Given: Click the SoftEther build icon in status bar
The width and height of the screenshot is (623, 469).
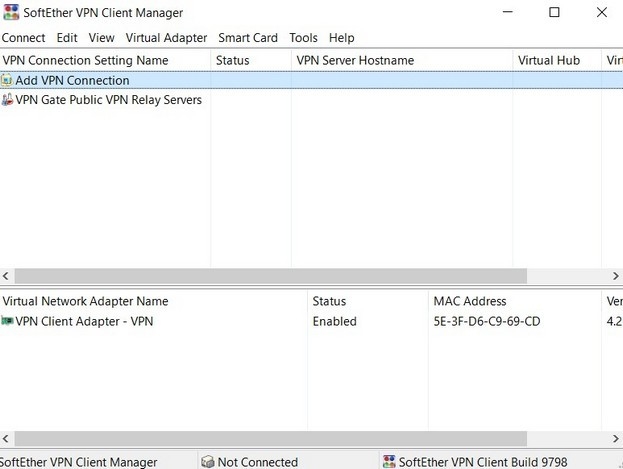Looking at the screenshot, I should (389, 461).
